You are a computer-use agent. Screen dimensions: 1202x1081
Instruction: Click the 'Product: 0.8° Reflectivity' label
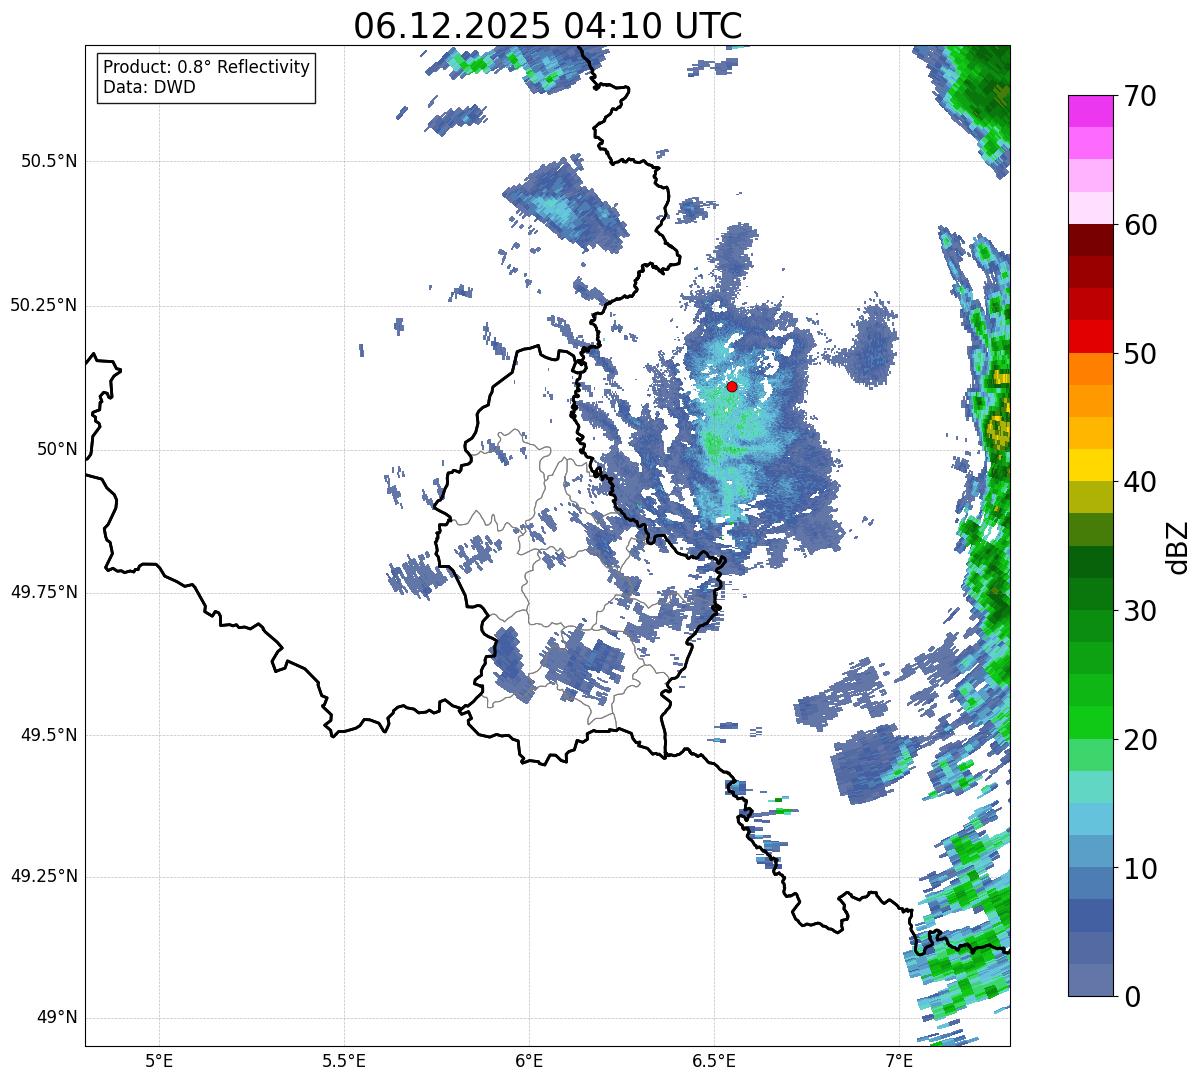[207, 67]
